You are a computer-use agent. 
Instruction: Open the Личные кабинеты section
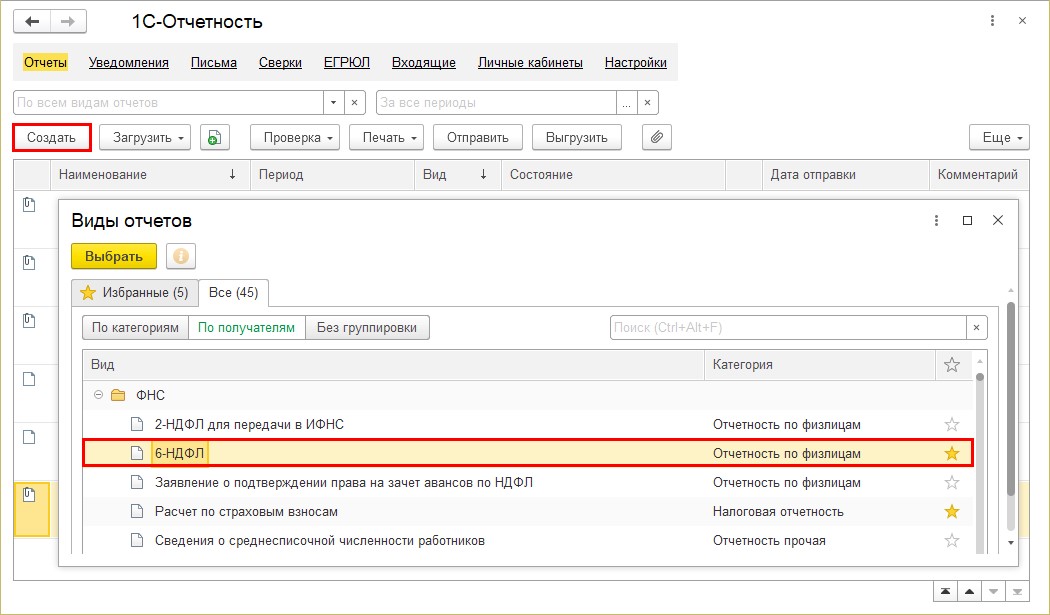point(530,62)
